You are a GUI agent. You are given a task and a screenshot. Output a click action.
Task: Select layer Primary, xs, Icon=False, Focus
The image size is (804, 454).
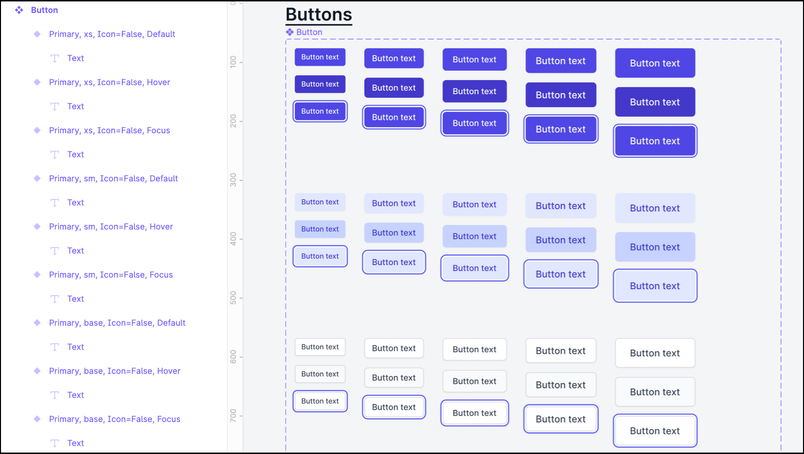tap(109, 130)
